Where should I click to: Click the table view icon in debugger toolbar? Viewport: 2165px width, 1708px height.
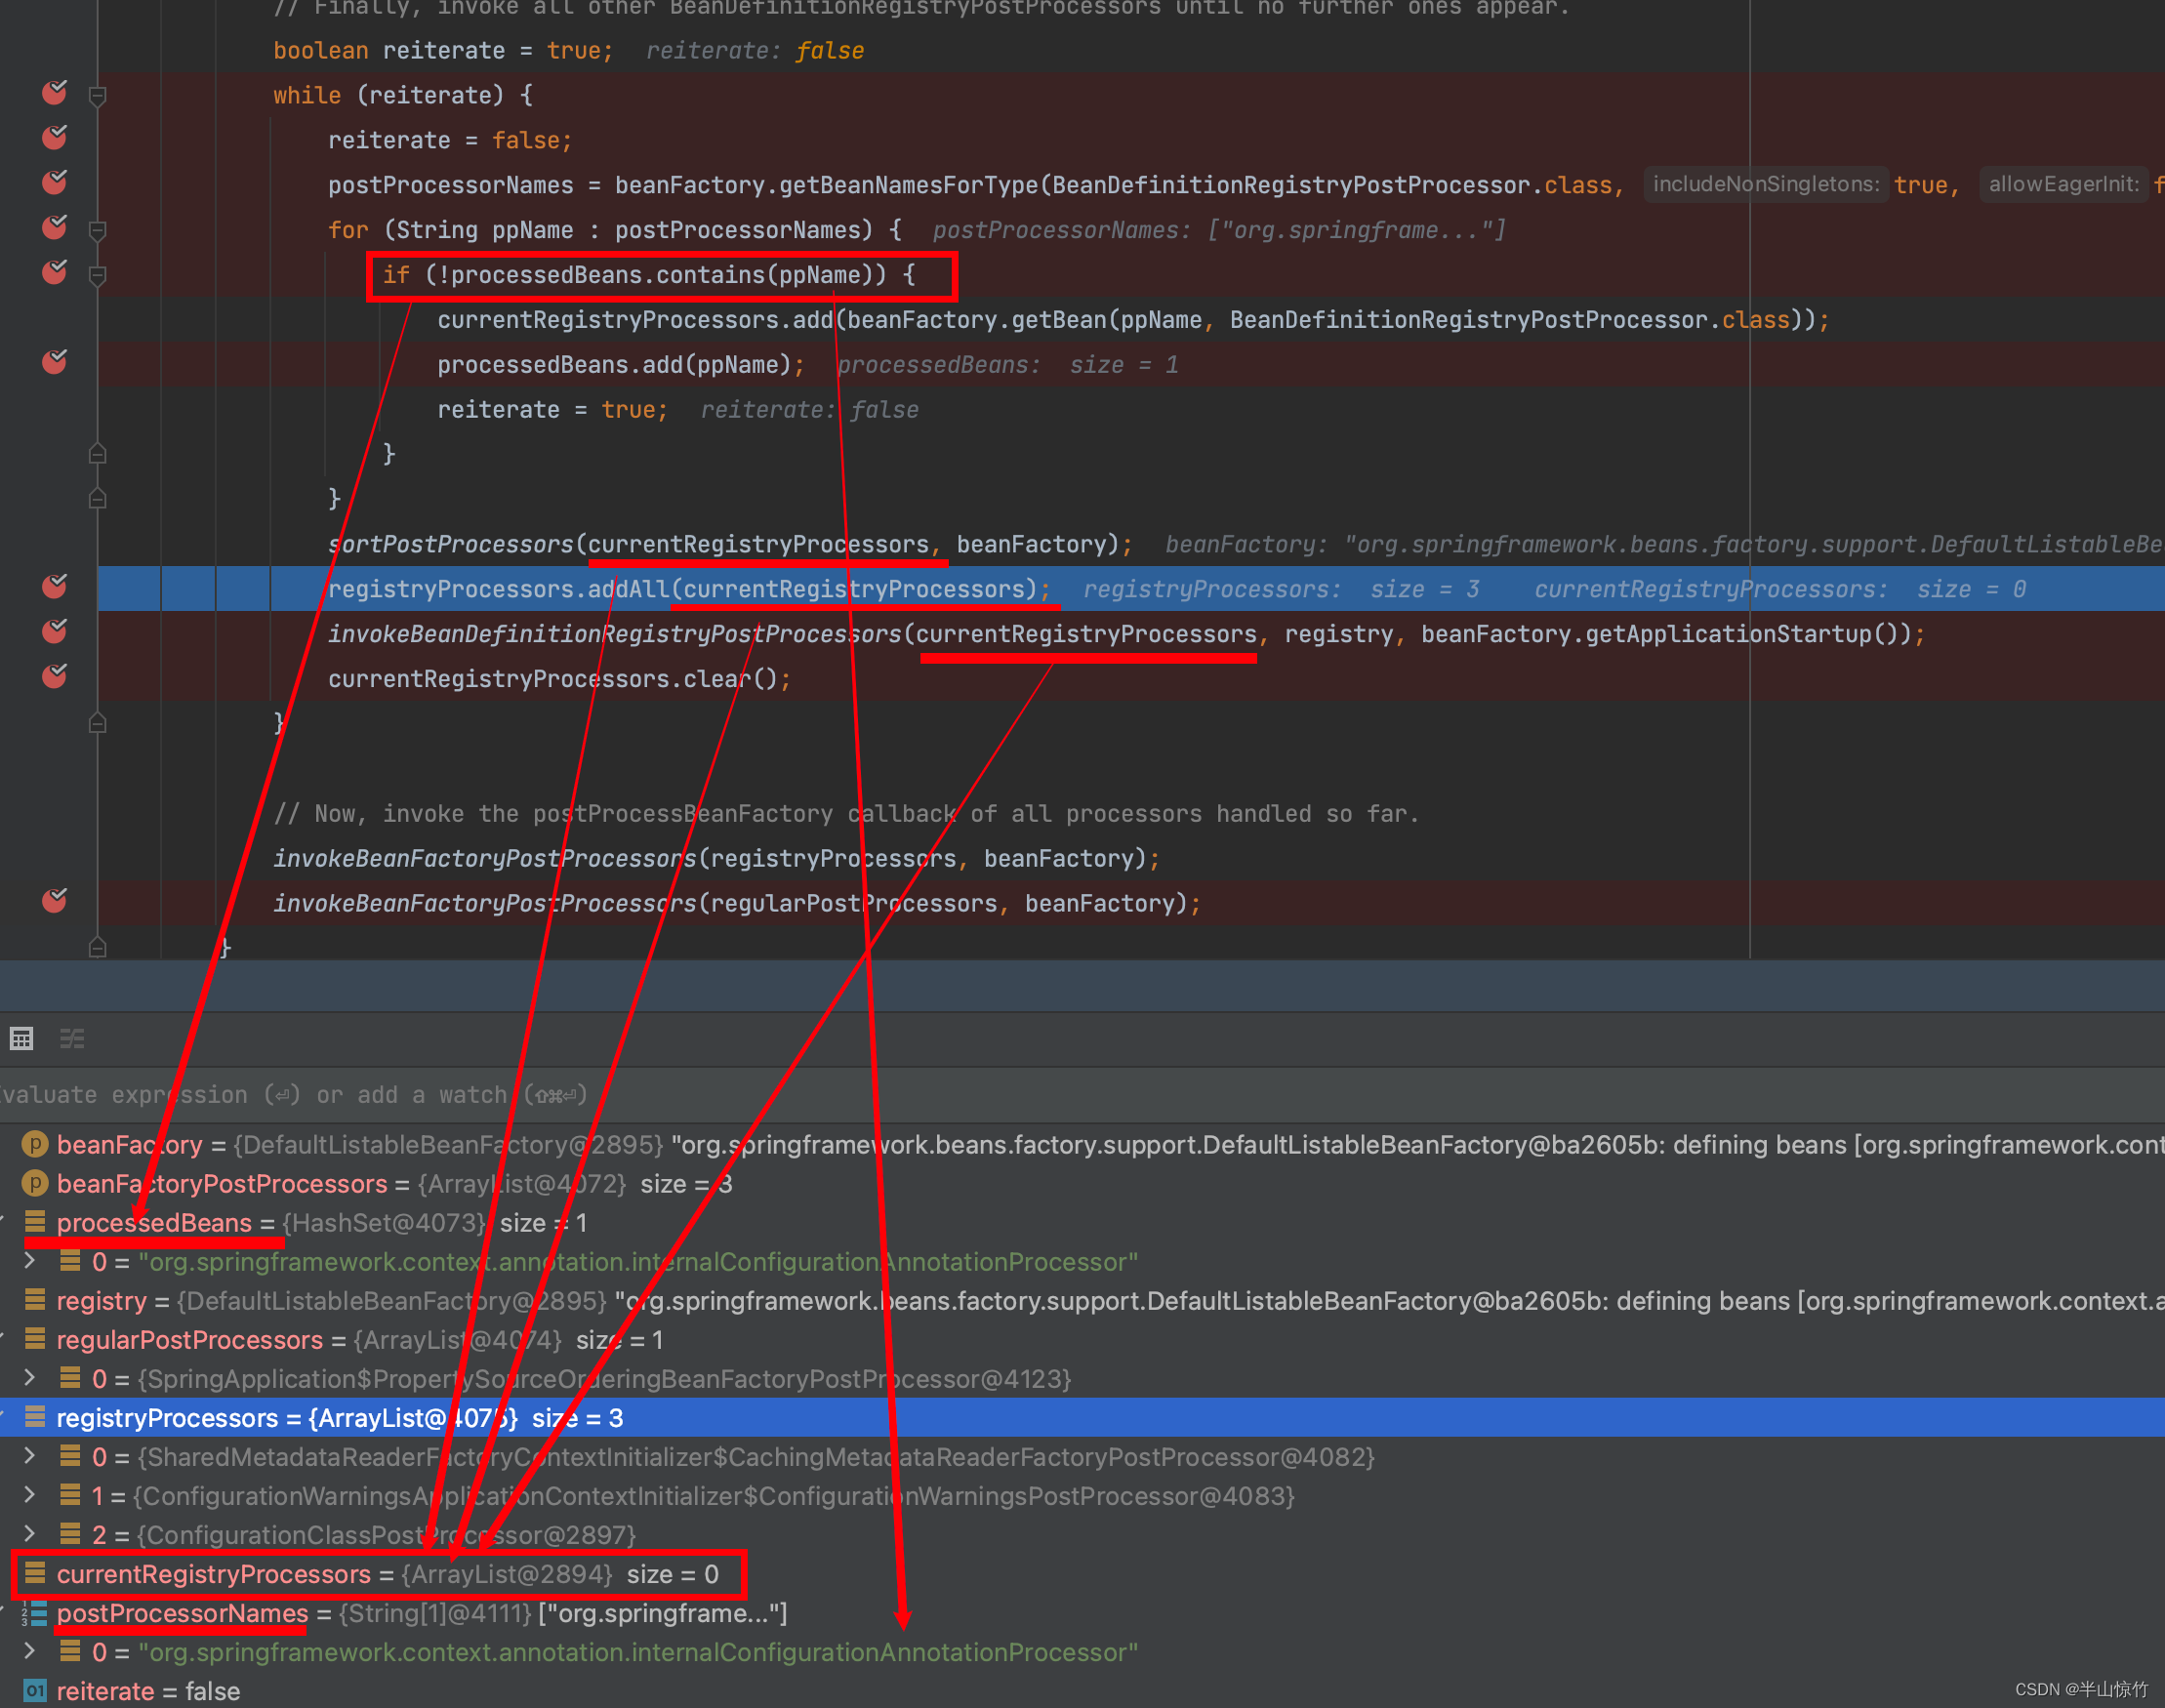(x=22, y=1039)
